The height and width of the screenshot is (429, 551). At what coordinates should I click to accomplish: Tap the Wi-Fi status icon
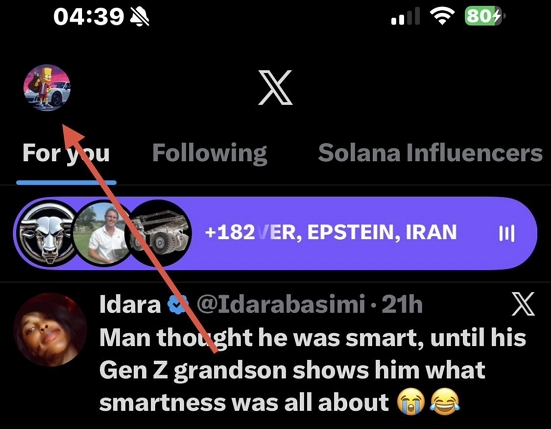tap(442, 16)
